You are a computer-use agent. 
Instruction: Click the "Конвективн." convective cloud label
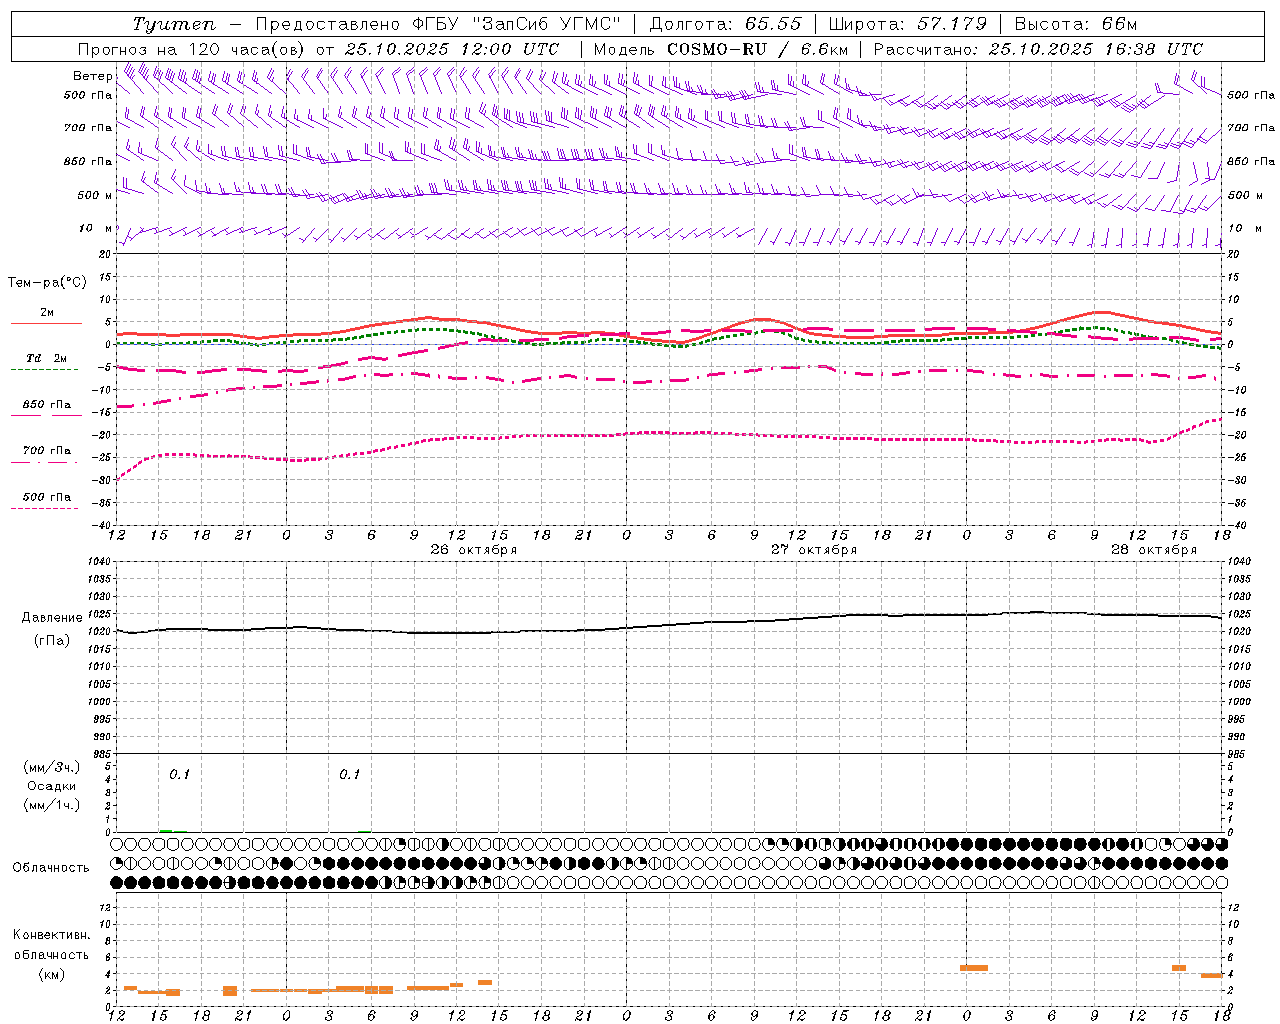click(x=52, y=935)
